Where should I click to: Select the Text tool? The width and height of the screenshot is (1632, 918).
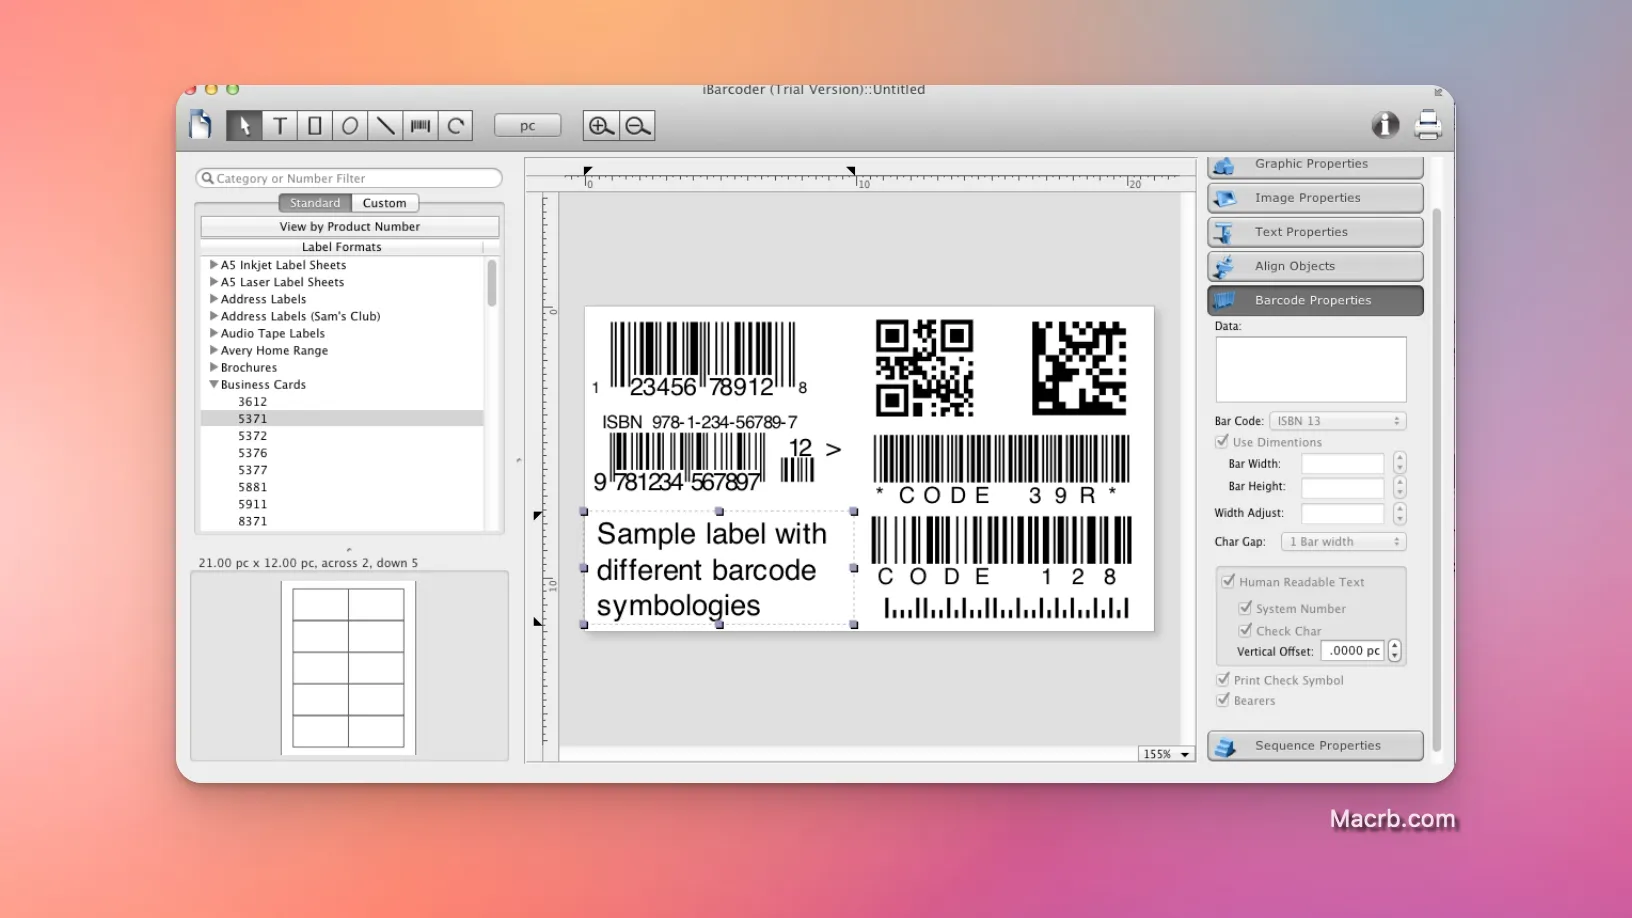[x=280, y=126]
